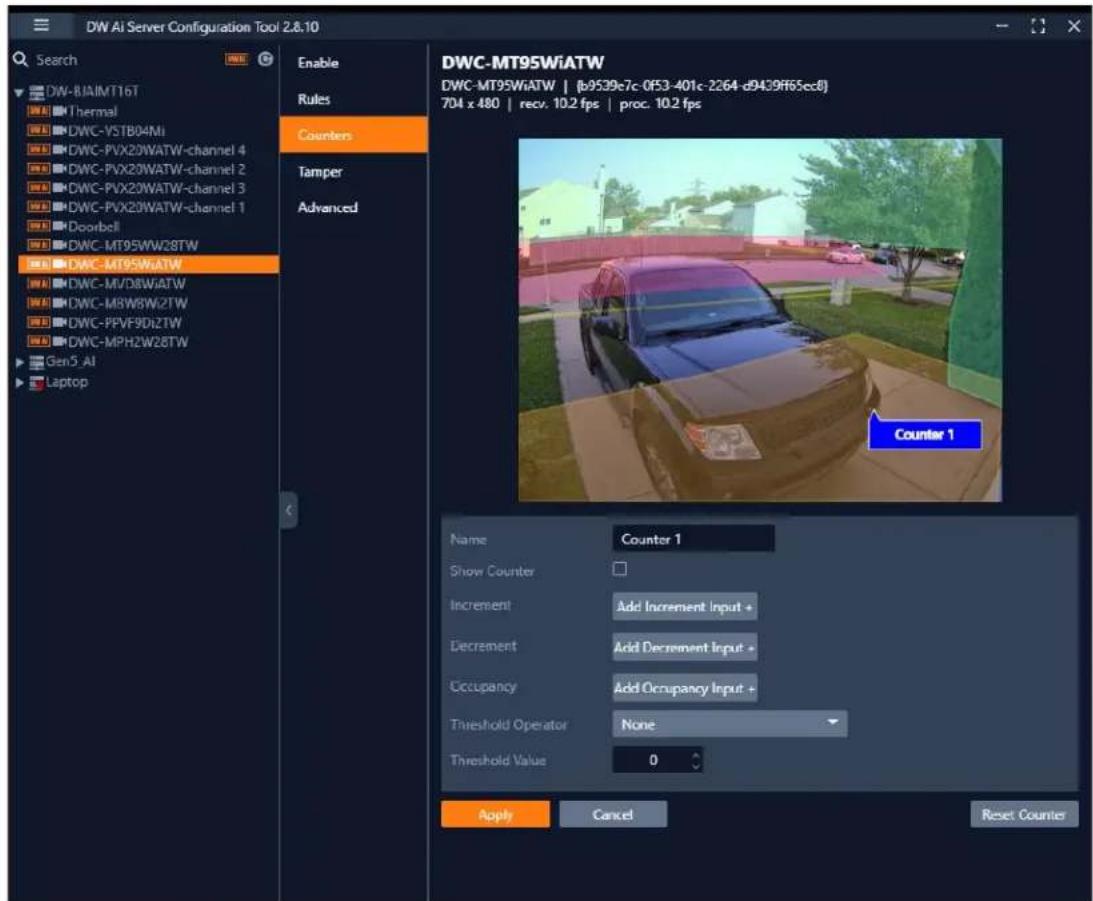The image size is (1093, 901).
Task: Click camera icon of DWC-MT95WW28TW
Action: pyautogui.click(x=59, y=245)
